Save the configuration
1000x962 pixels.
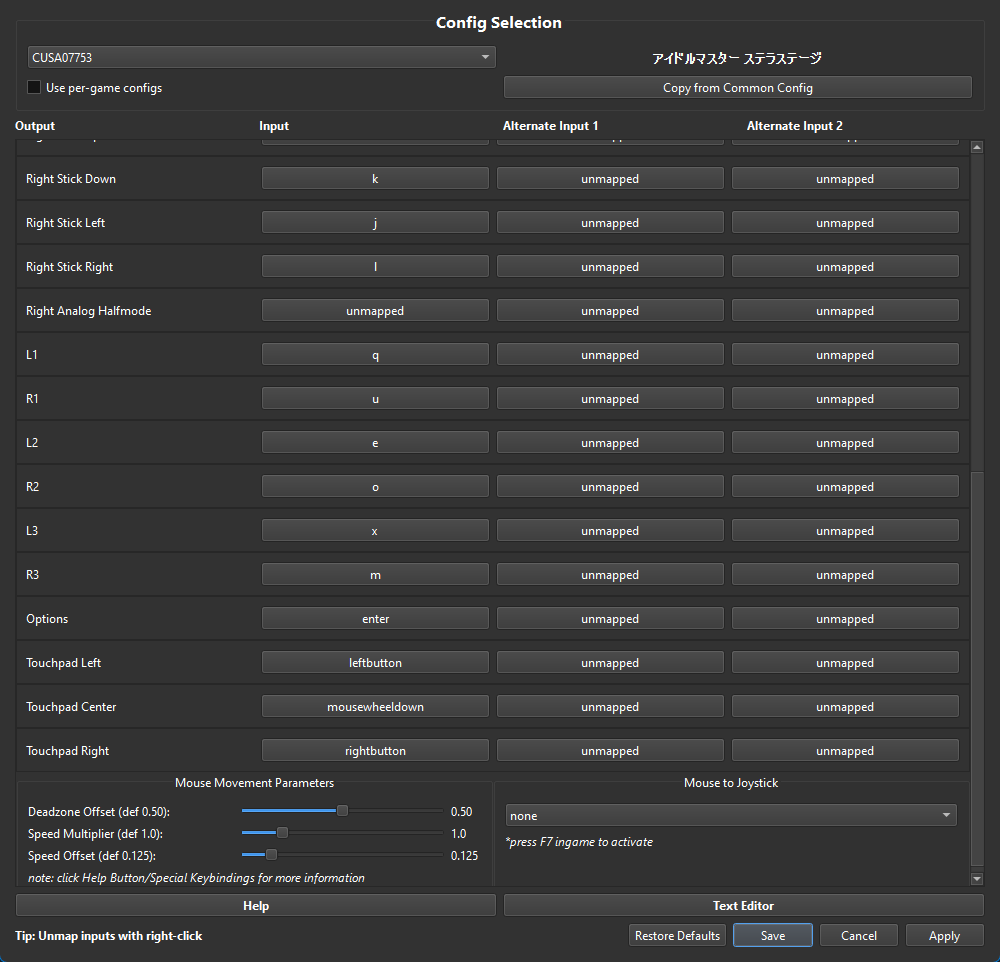[773, 935]
